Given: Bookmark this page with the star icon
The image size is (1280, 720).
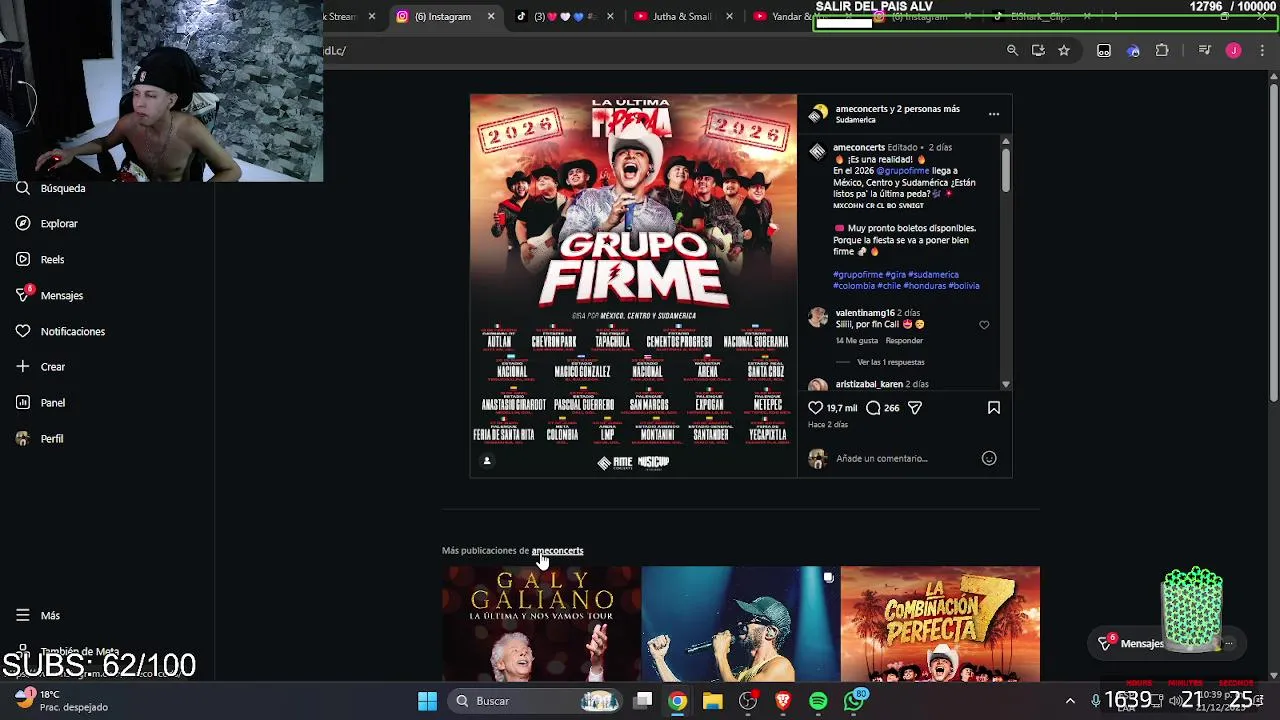Looking at the screenshot, I should (x=1064, y=50).
